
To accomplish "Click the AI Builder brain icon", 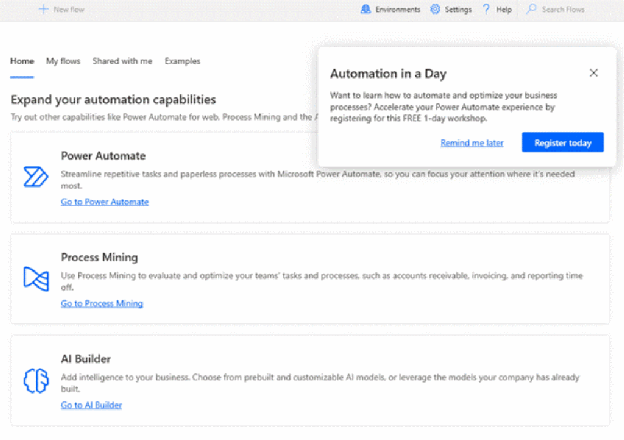I will (x=36, y=381).
